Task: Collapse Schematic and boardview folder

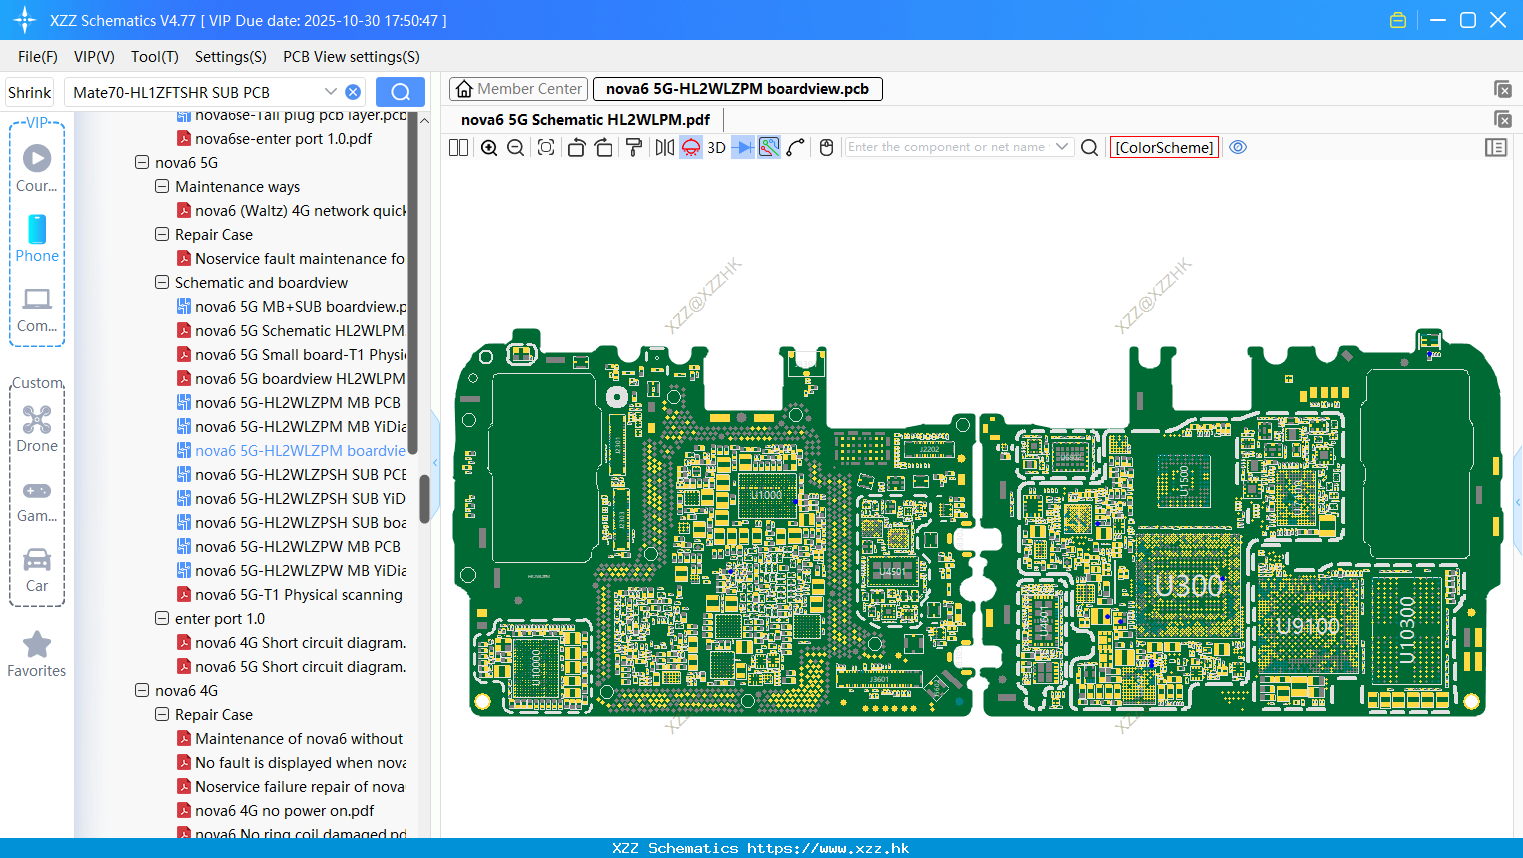Action: pyautogui.click(x=162, y=282)
